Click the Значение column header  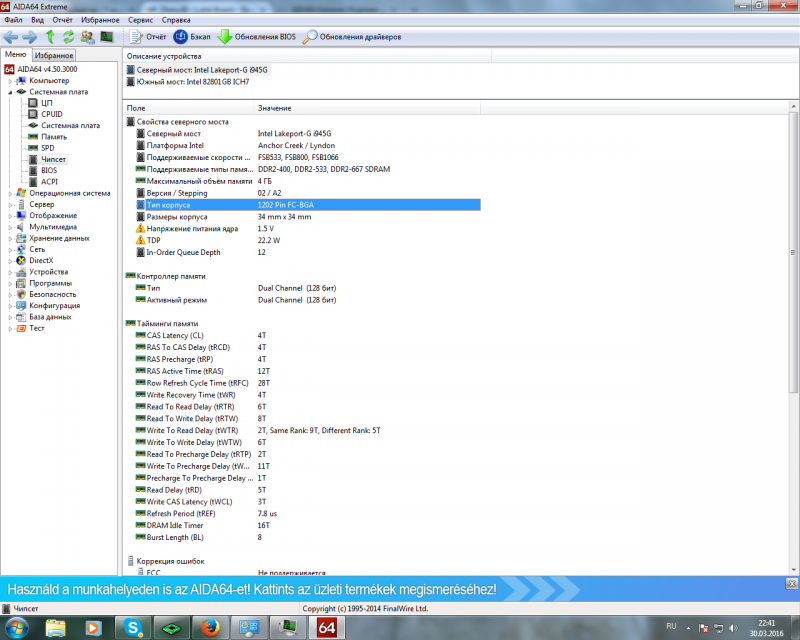(274, 107)
